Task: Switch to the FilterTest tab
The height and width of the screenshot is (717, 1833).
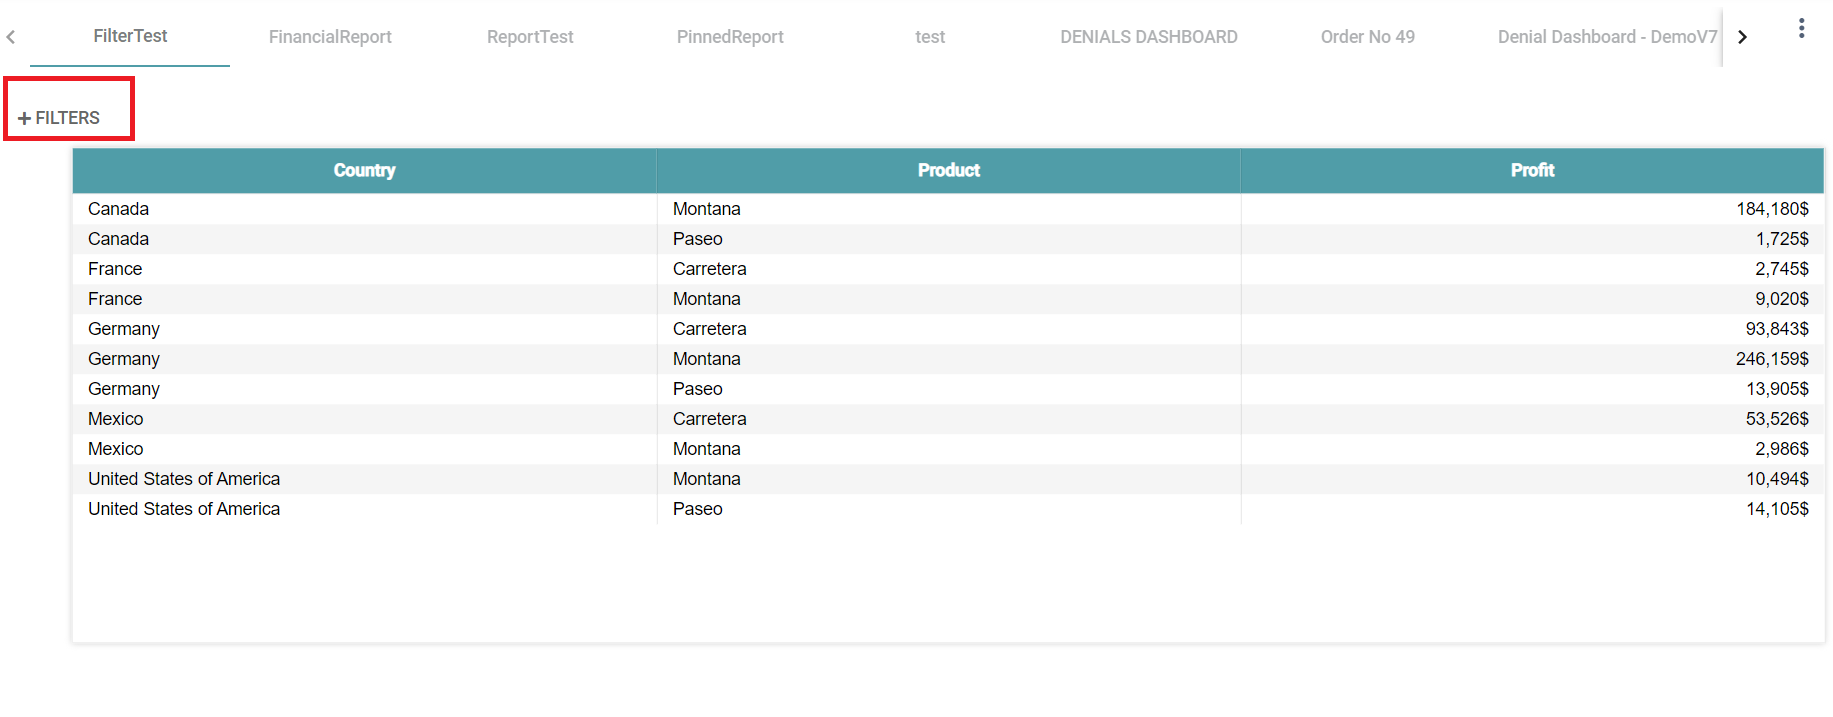Action: [130, 37]
